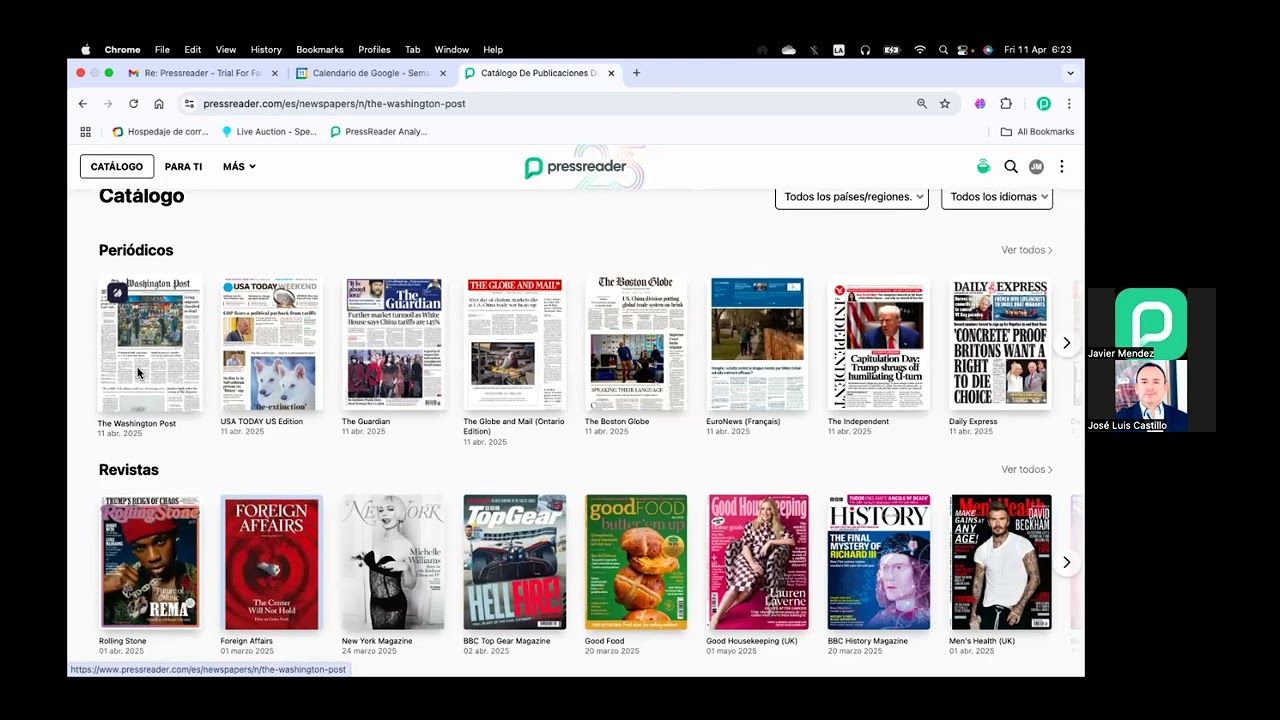
Task: Click Ver todos for Periódicos
Action: pyautogui.click(x=1027, y=250)
